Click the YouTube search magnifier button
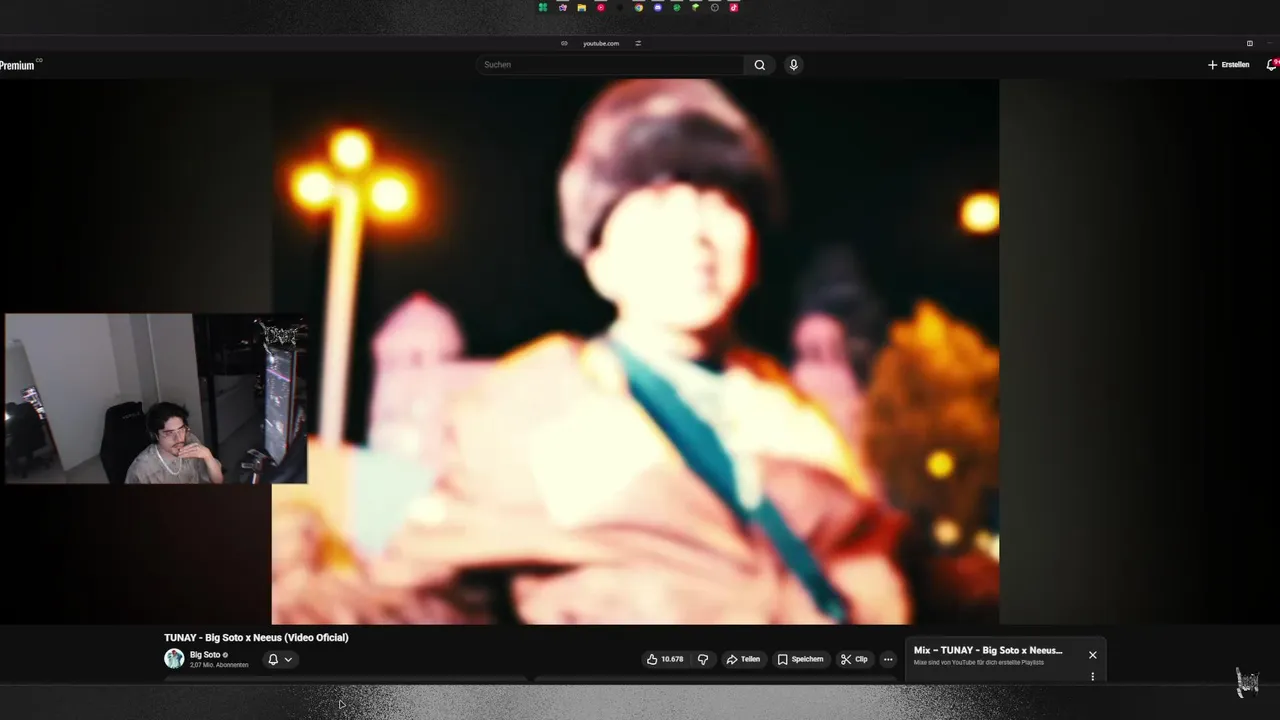The height and width of the screenshot is (720, 1280). (760, 65)
